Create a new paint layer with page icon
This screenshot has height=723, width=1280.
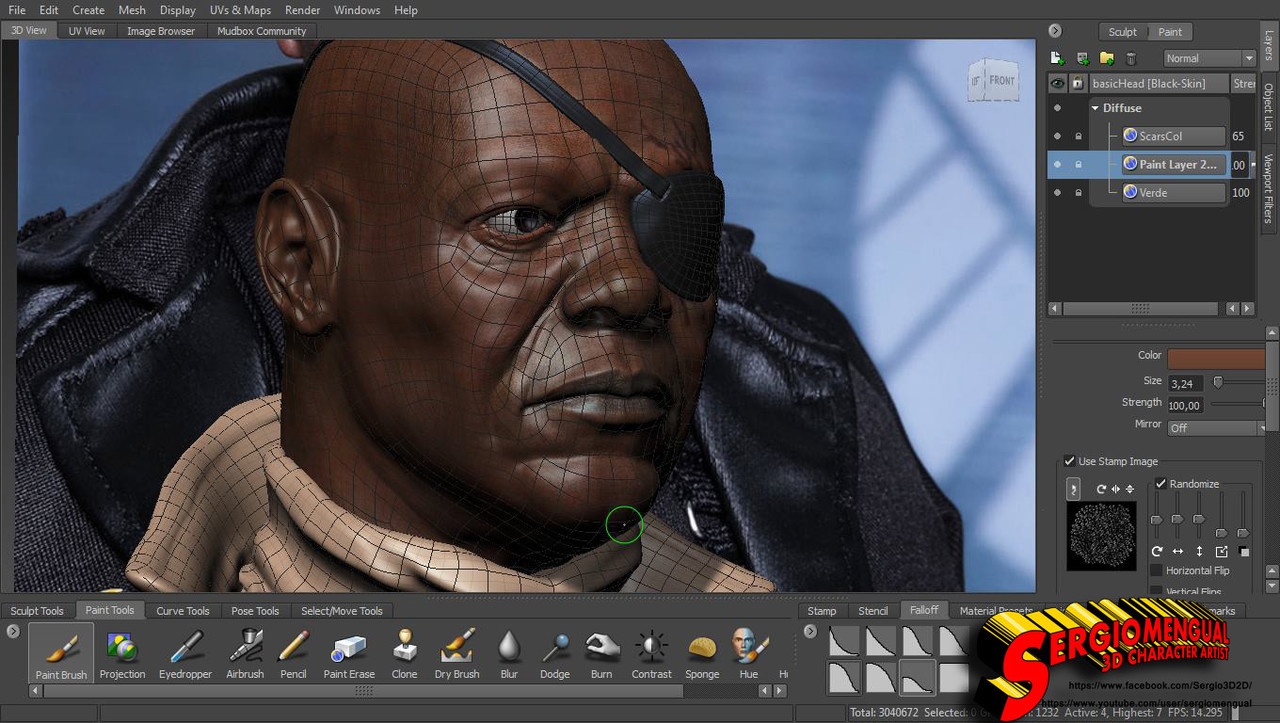[1057, 59]
